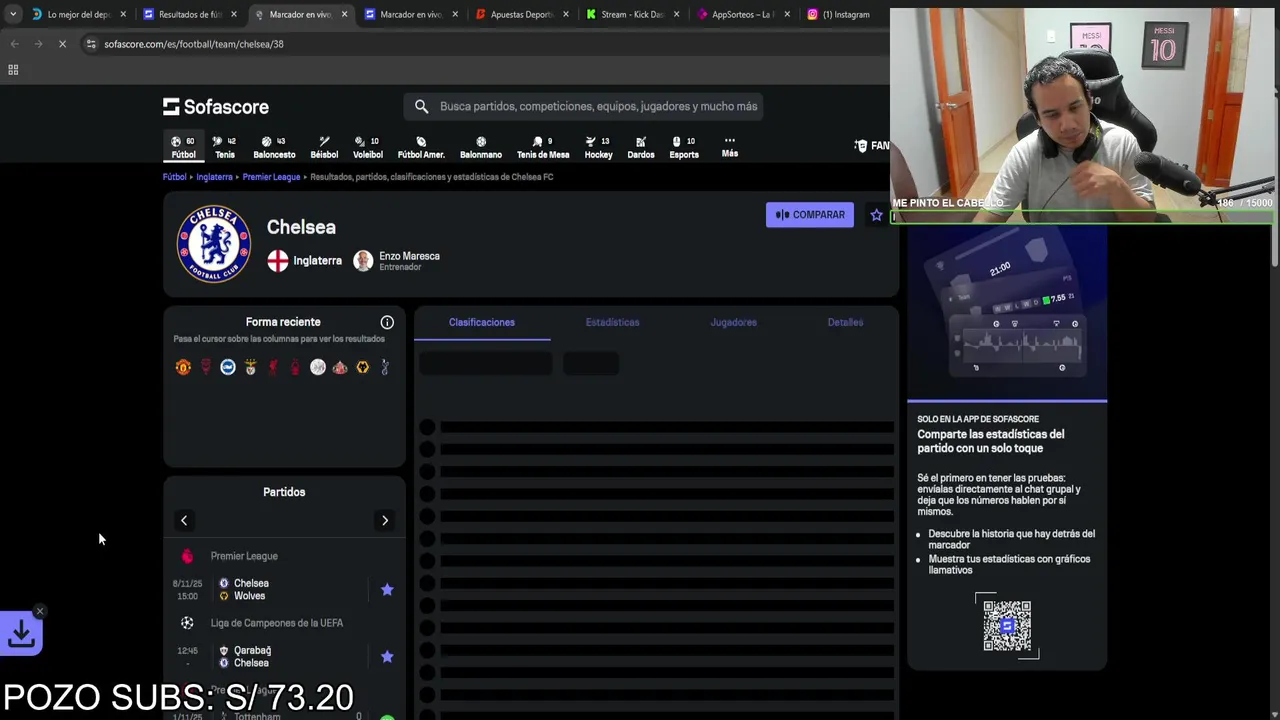Show next matches with right arrow
Image resolution: width=1280 pixels, height=720 pixels.
click(x=385, y=520)
